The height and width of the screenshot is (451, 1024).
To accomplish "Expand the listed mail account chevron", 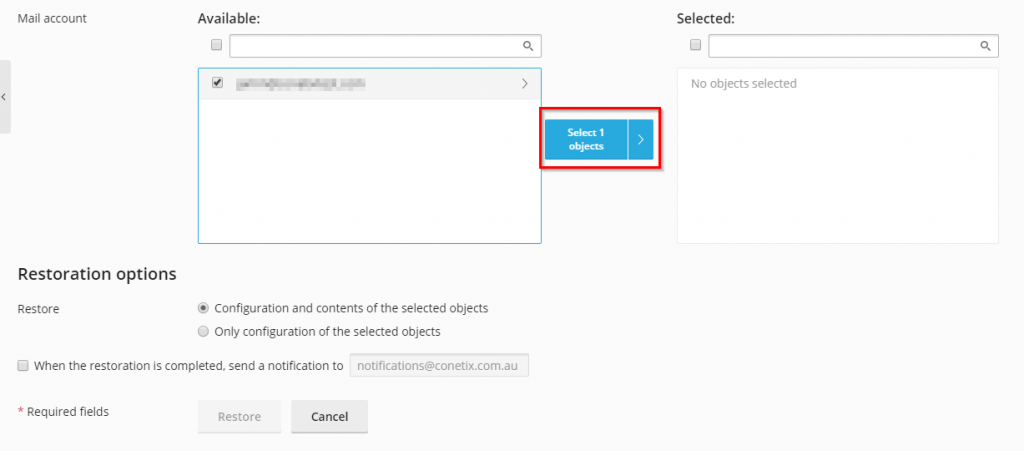I will tap(525, 84).
